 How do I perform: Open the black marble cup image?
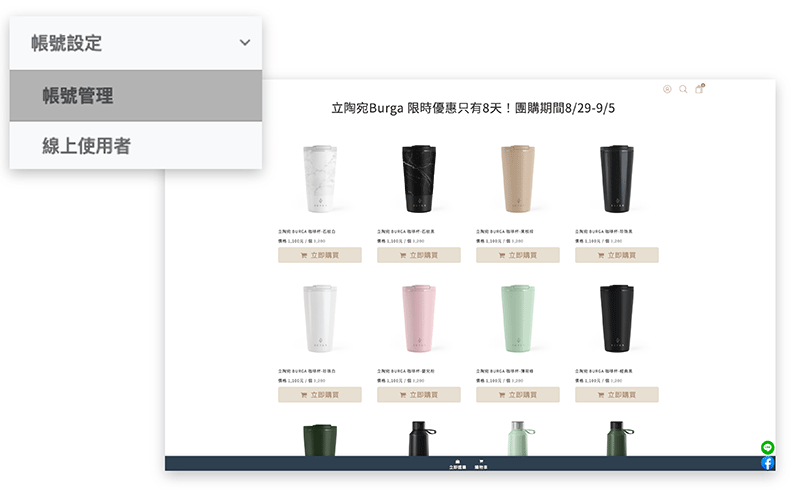click(419, 179)
